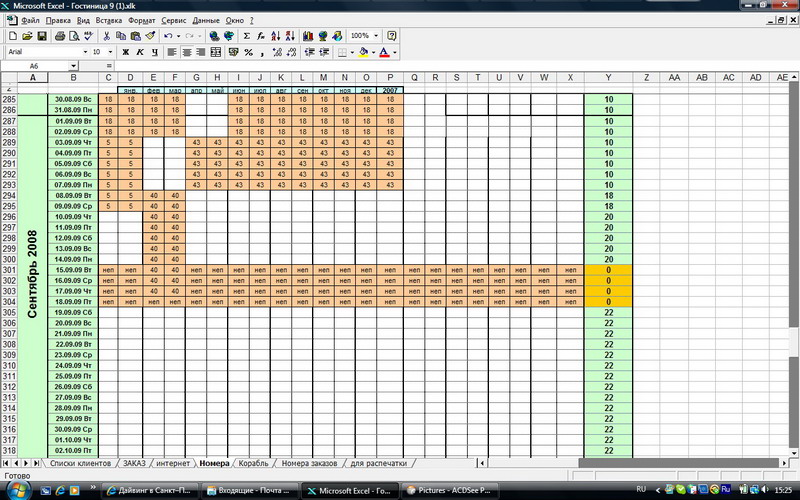Click the Print icon
This screenshot has height=500, width=800.
tap(60, 36)
